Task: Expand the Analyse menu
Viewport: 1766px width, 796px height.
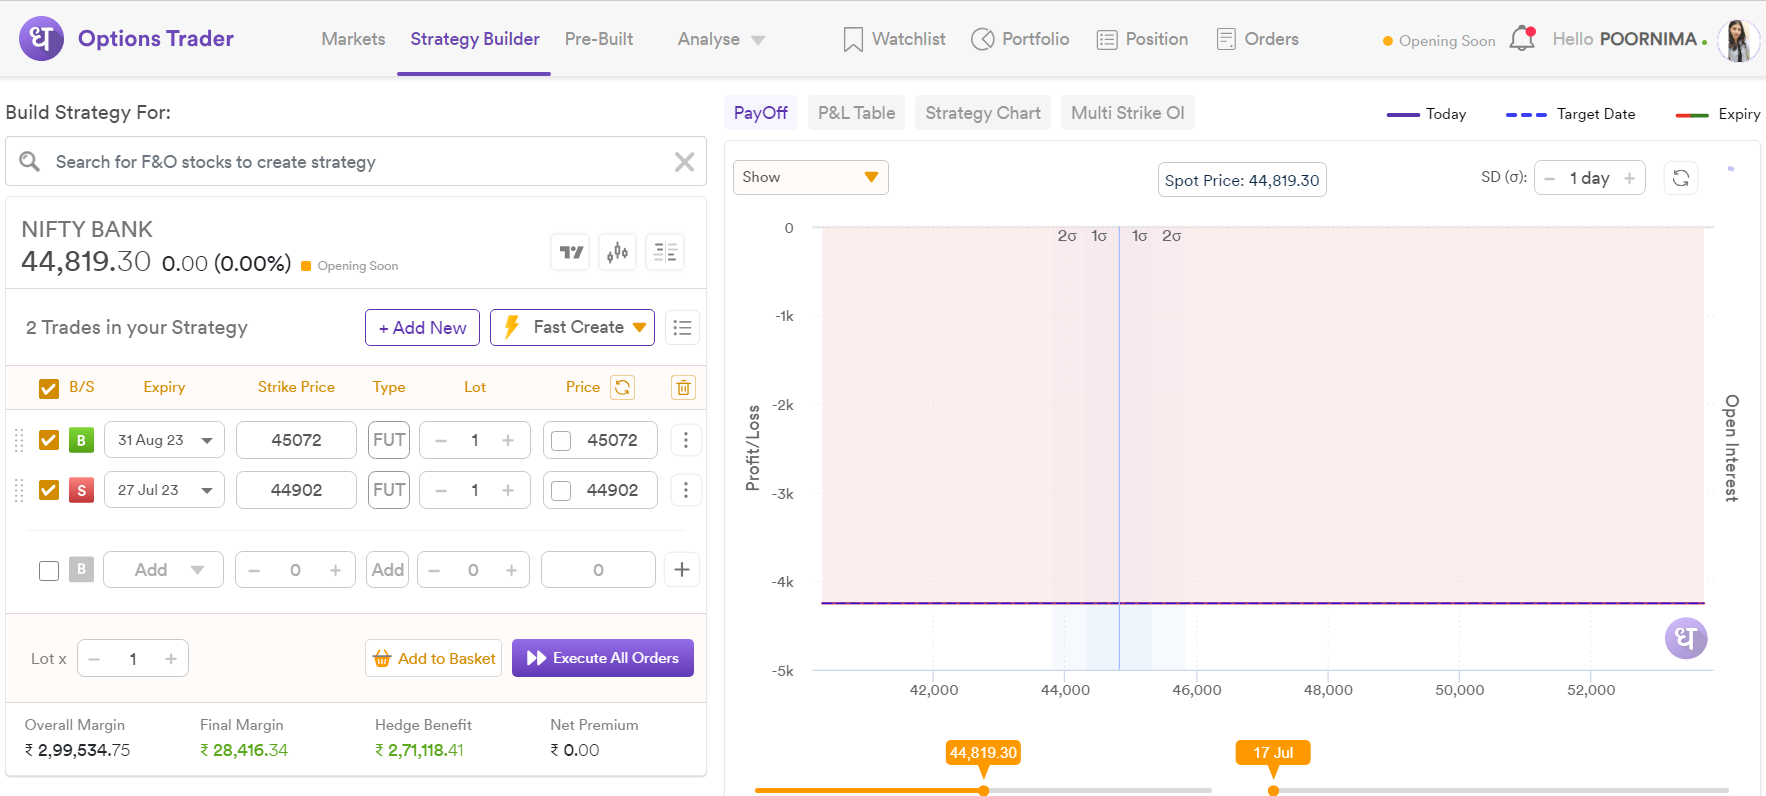Action: [721, 39]
